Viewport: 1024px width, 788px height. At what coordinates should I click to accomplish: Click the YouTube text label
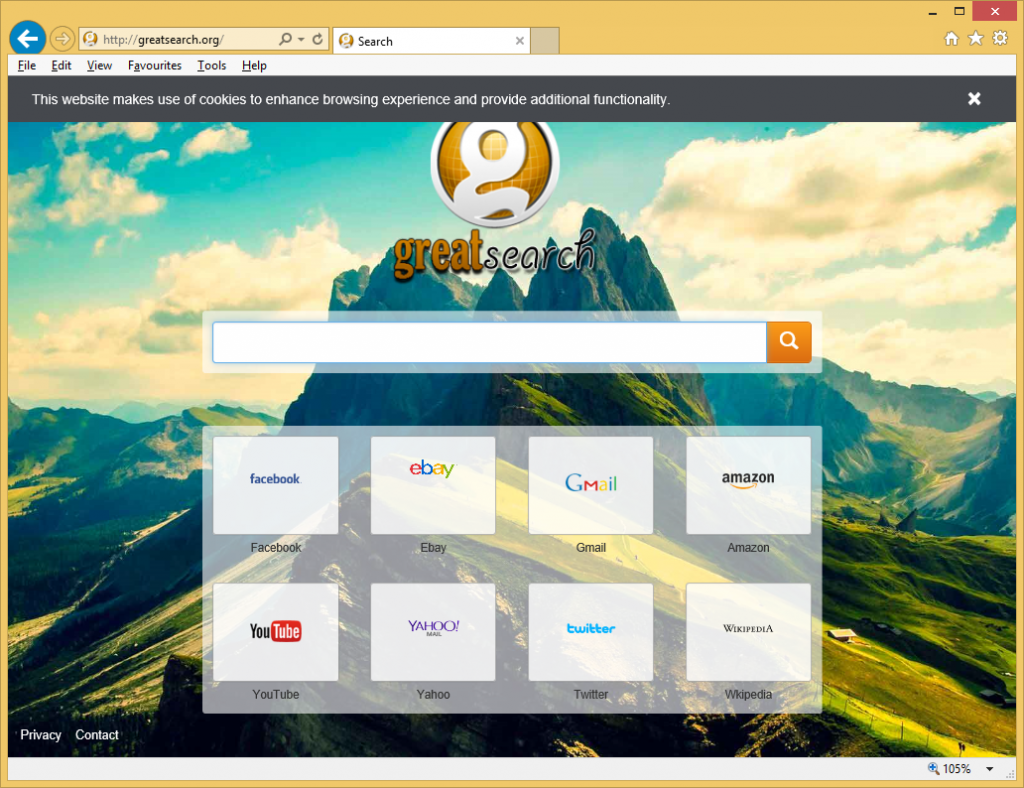pyautogui.click(x=276, y=695)
